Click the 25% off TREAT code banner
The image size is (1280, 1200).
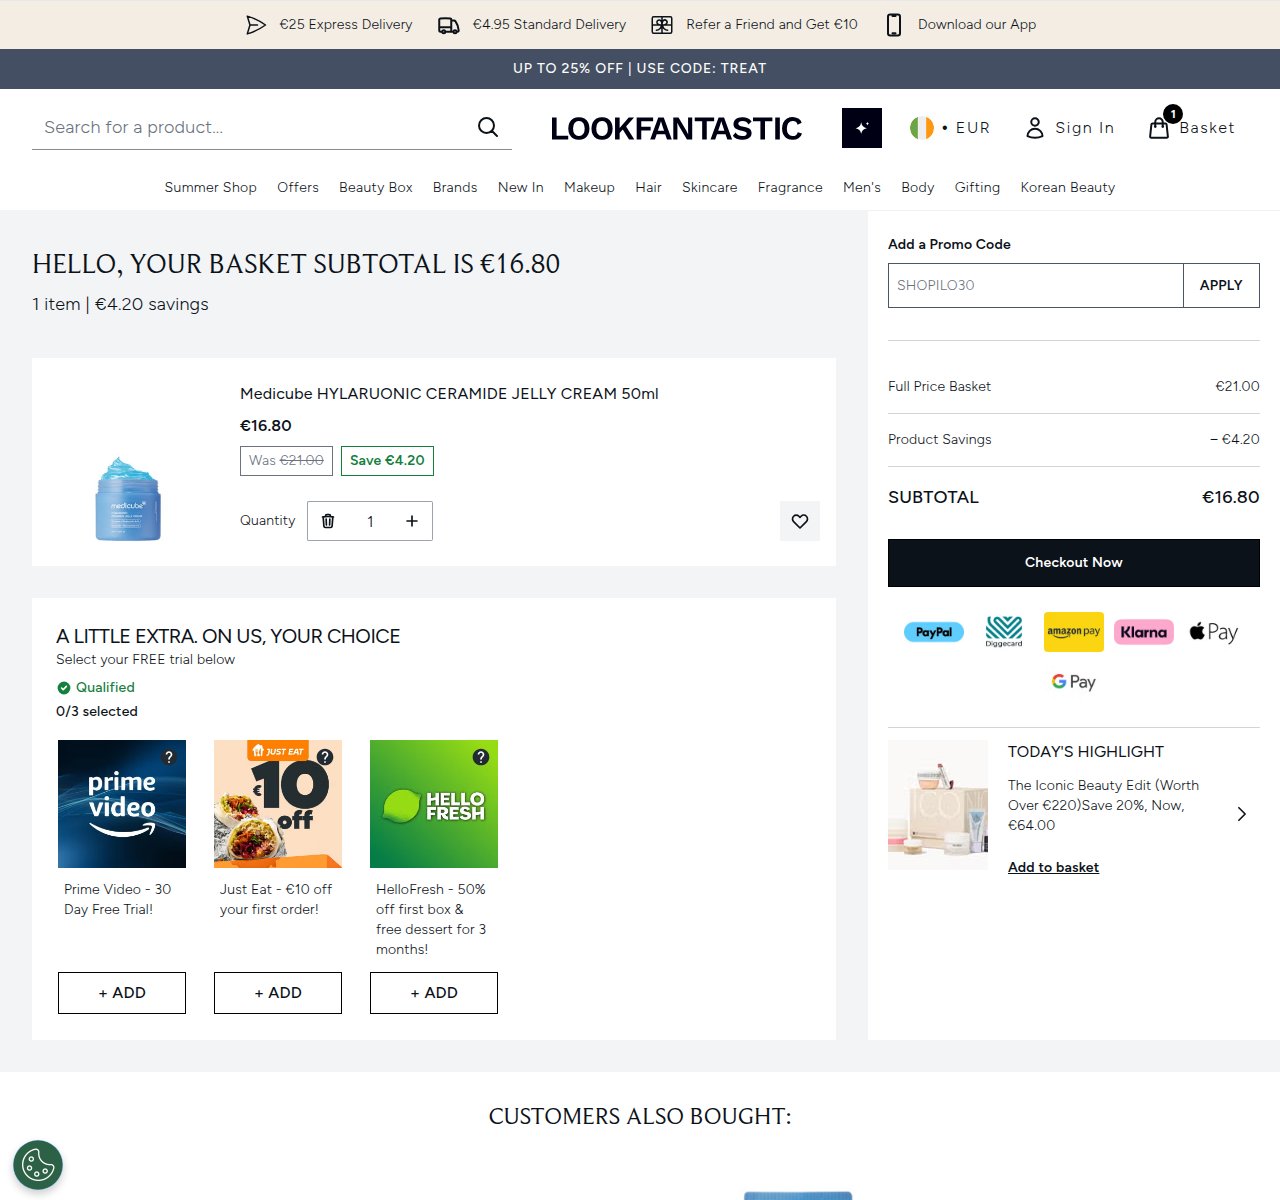tap(640, 69)
